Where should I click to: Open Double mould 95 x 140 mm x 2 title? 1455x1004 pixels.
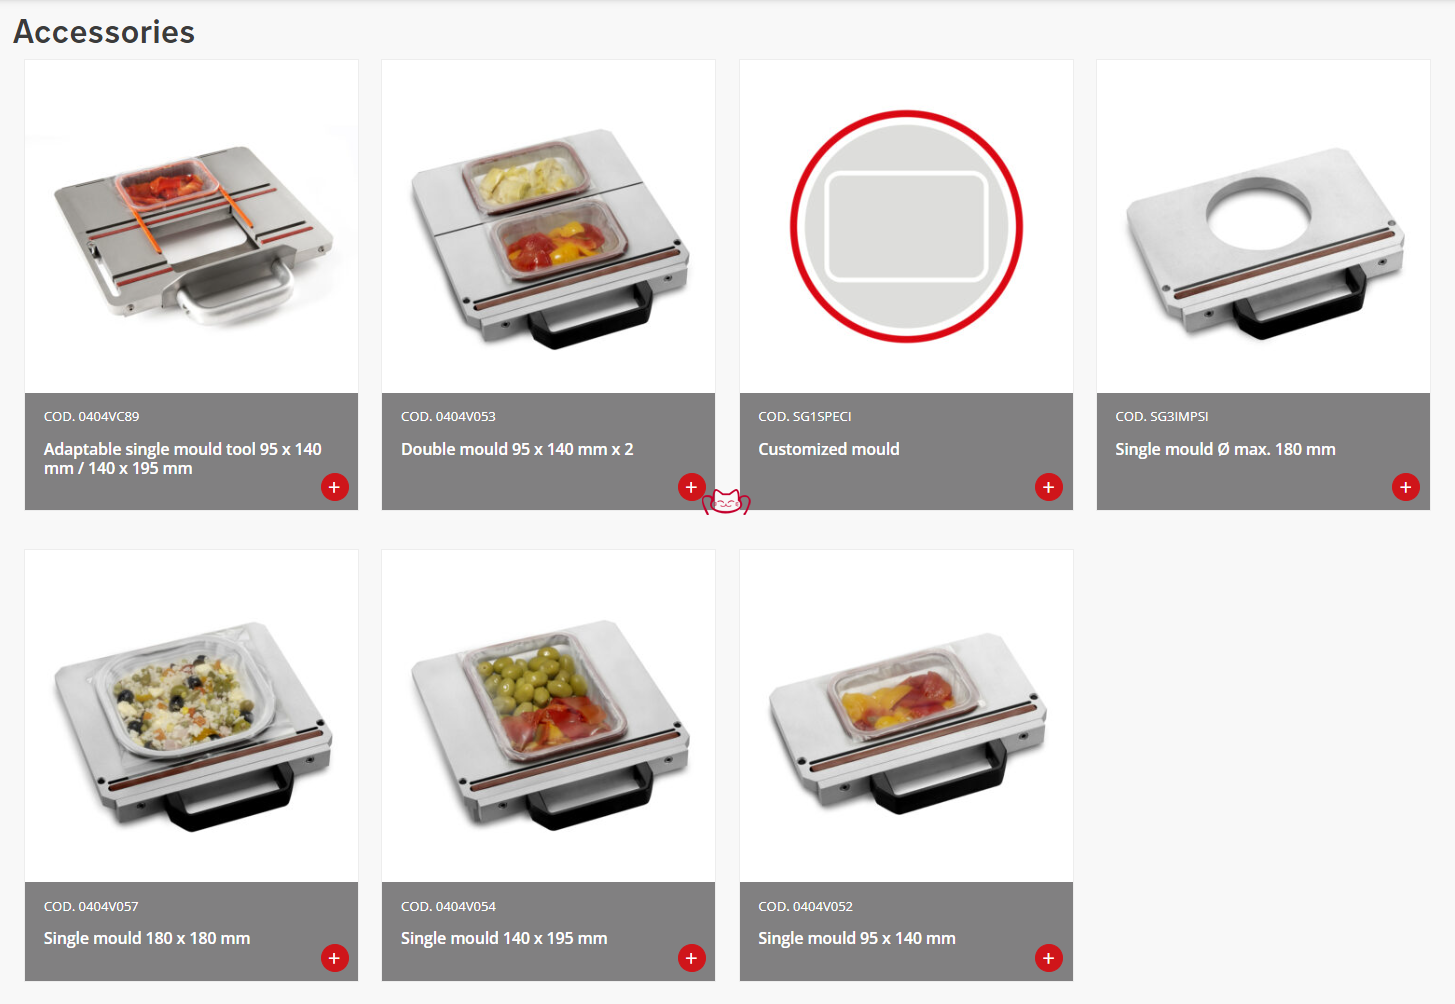click(517, 449)
